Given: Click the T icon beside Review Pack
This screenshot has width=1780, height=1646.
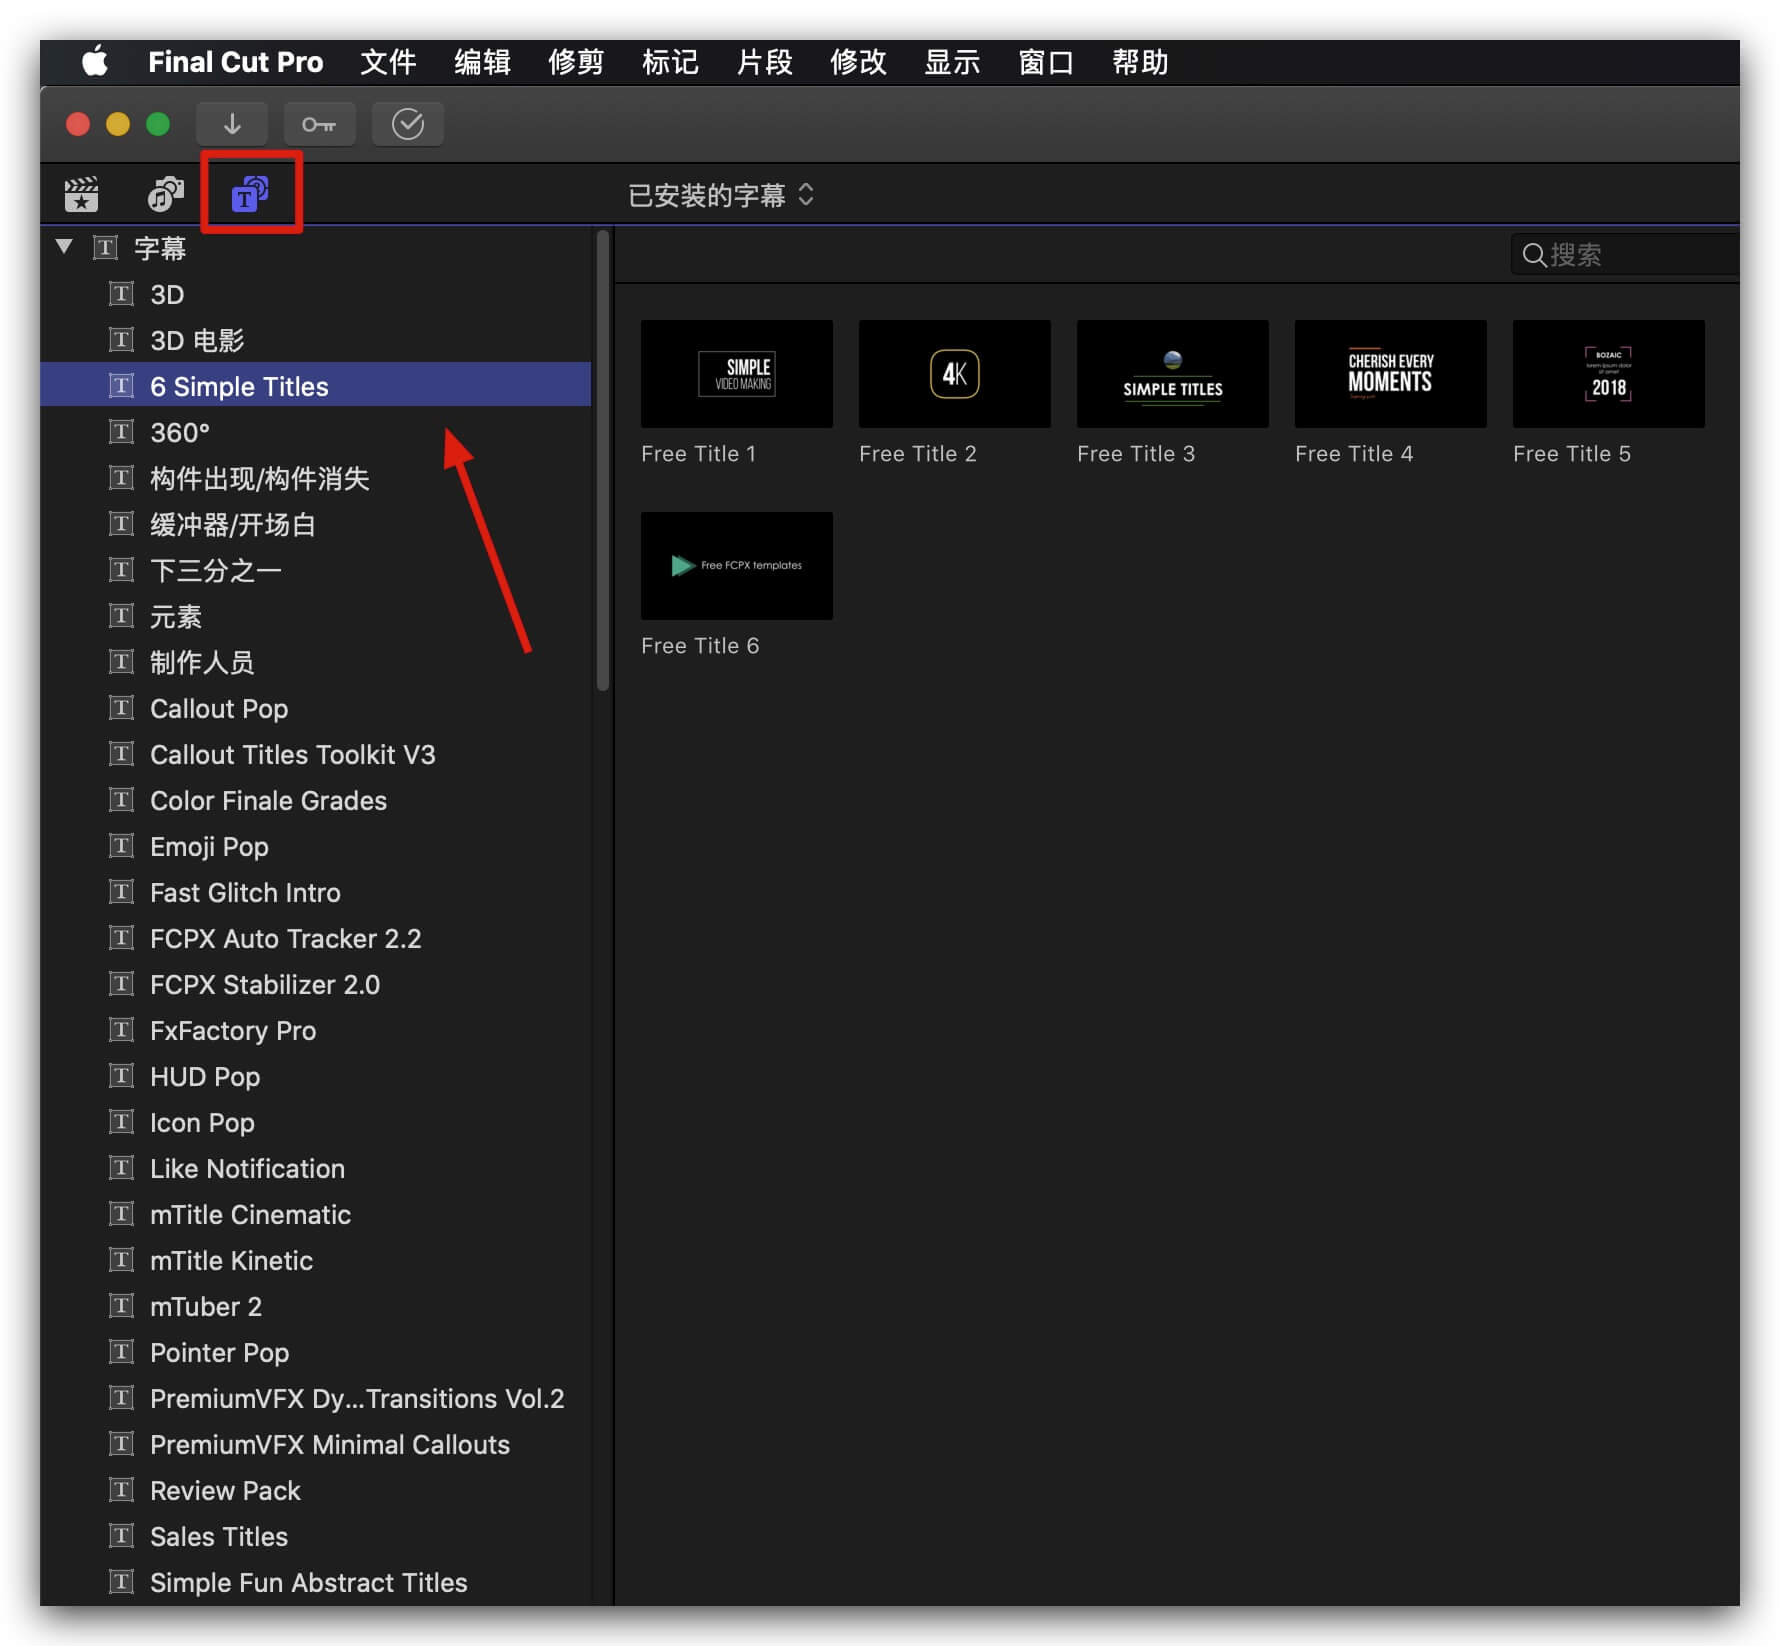Looking at the screenshot, I should click(x=121, y=1490).
